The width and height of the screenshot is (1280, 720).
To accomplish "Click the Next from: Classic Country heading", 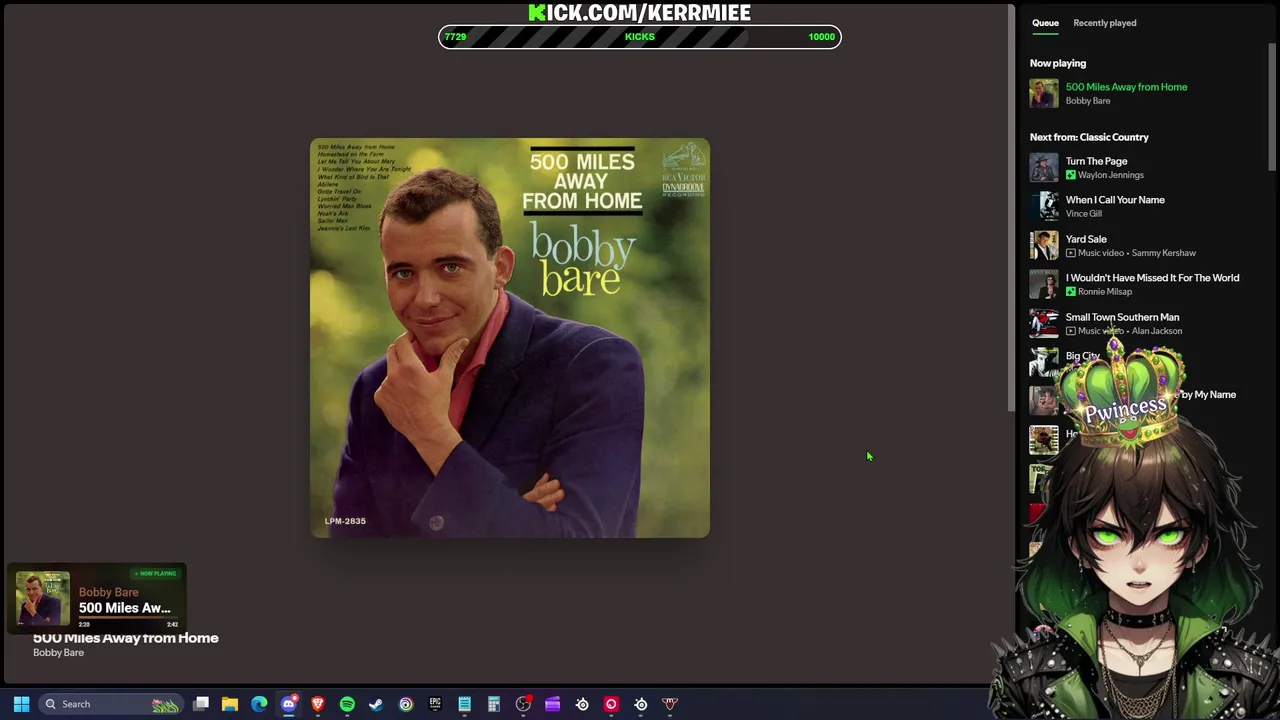I will point(1089,137).
